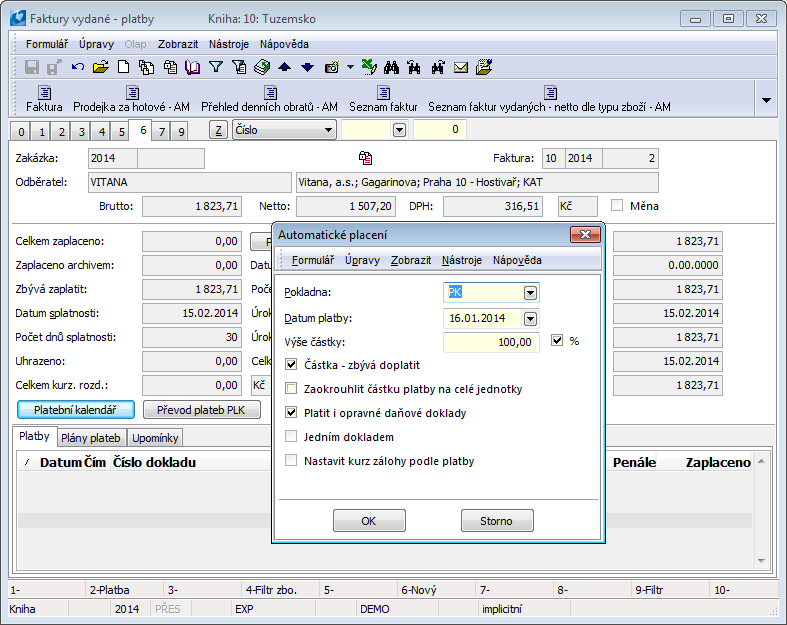Viewport: 787px width, 625px height.
Task: Open the Datum platby date dropdown
Action: (530, 319)
